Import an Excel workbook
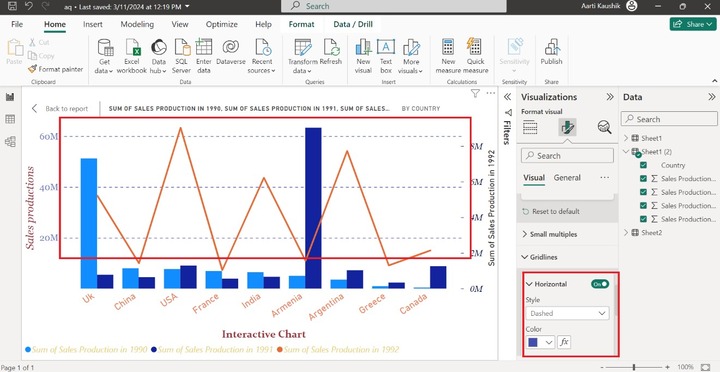This screenshot has width=720, height=372. coord(132,56)
